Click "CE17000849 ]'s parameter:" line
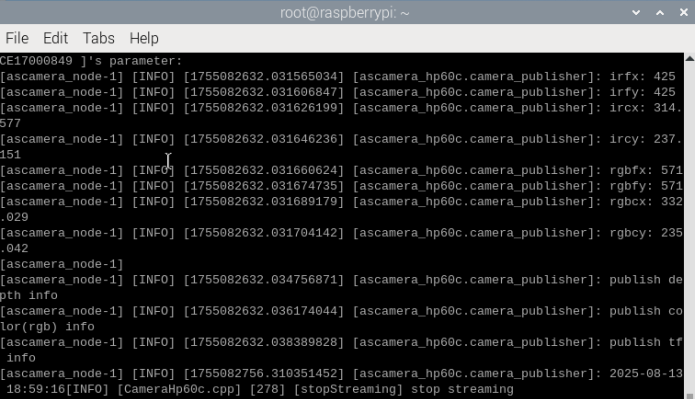Image resolution: width=695 pixels, height=399 pixels. click(91, 61)
